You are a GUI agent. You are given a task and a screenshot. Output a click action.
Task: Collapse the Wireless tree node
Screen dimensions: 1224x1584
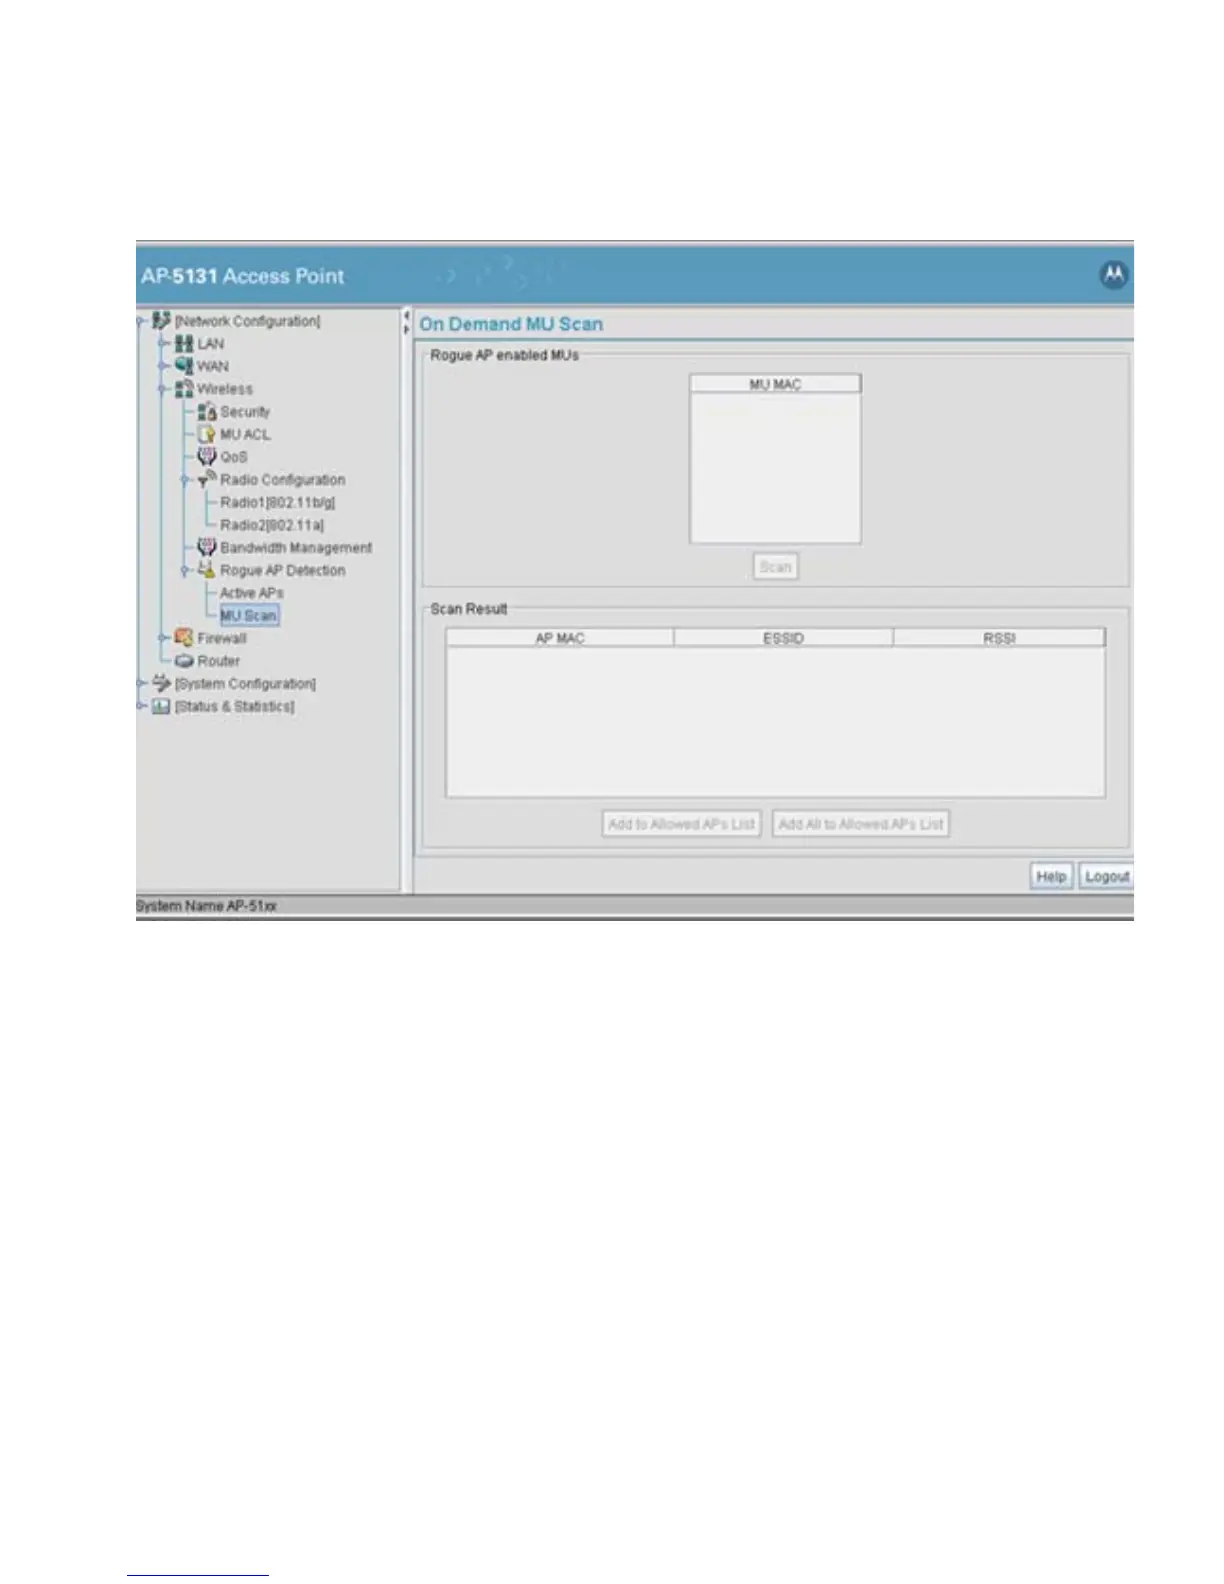tap(164, 389)
